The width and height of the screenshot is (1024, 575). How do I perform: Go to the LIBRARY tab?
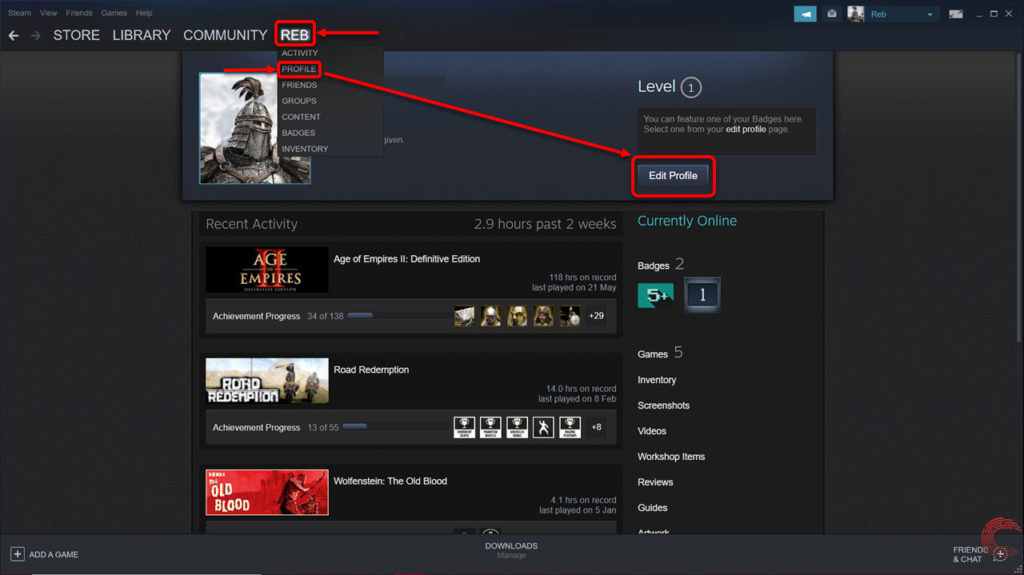[x=141, y=35]
